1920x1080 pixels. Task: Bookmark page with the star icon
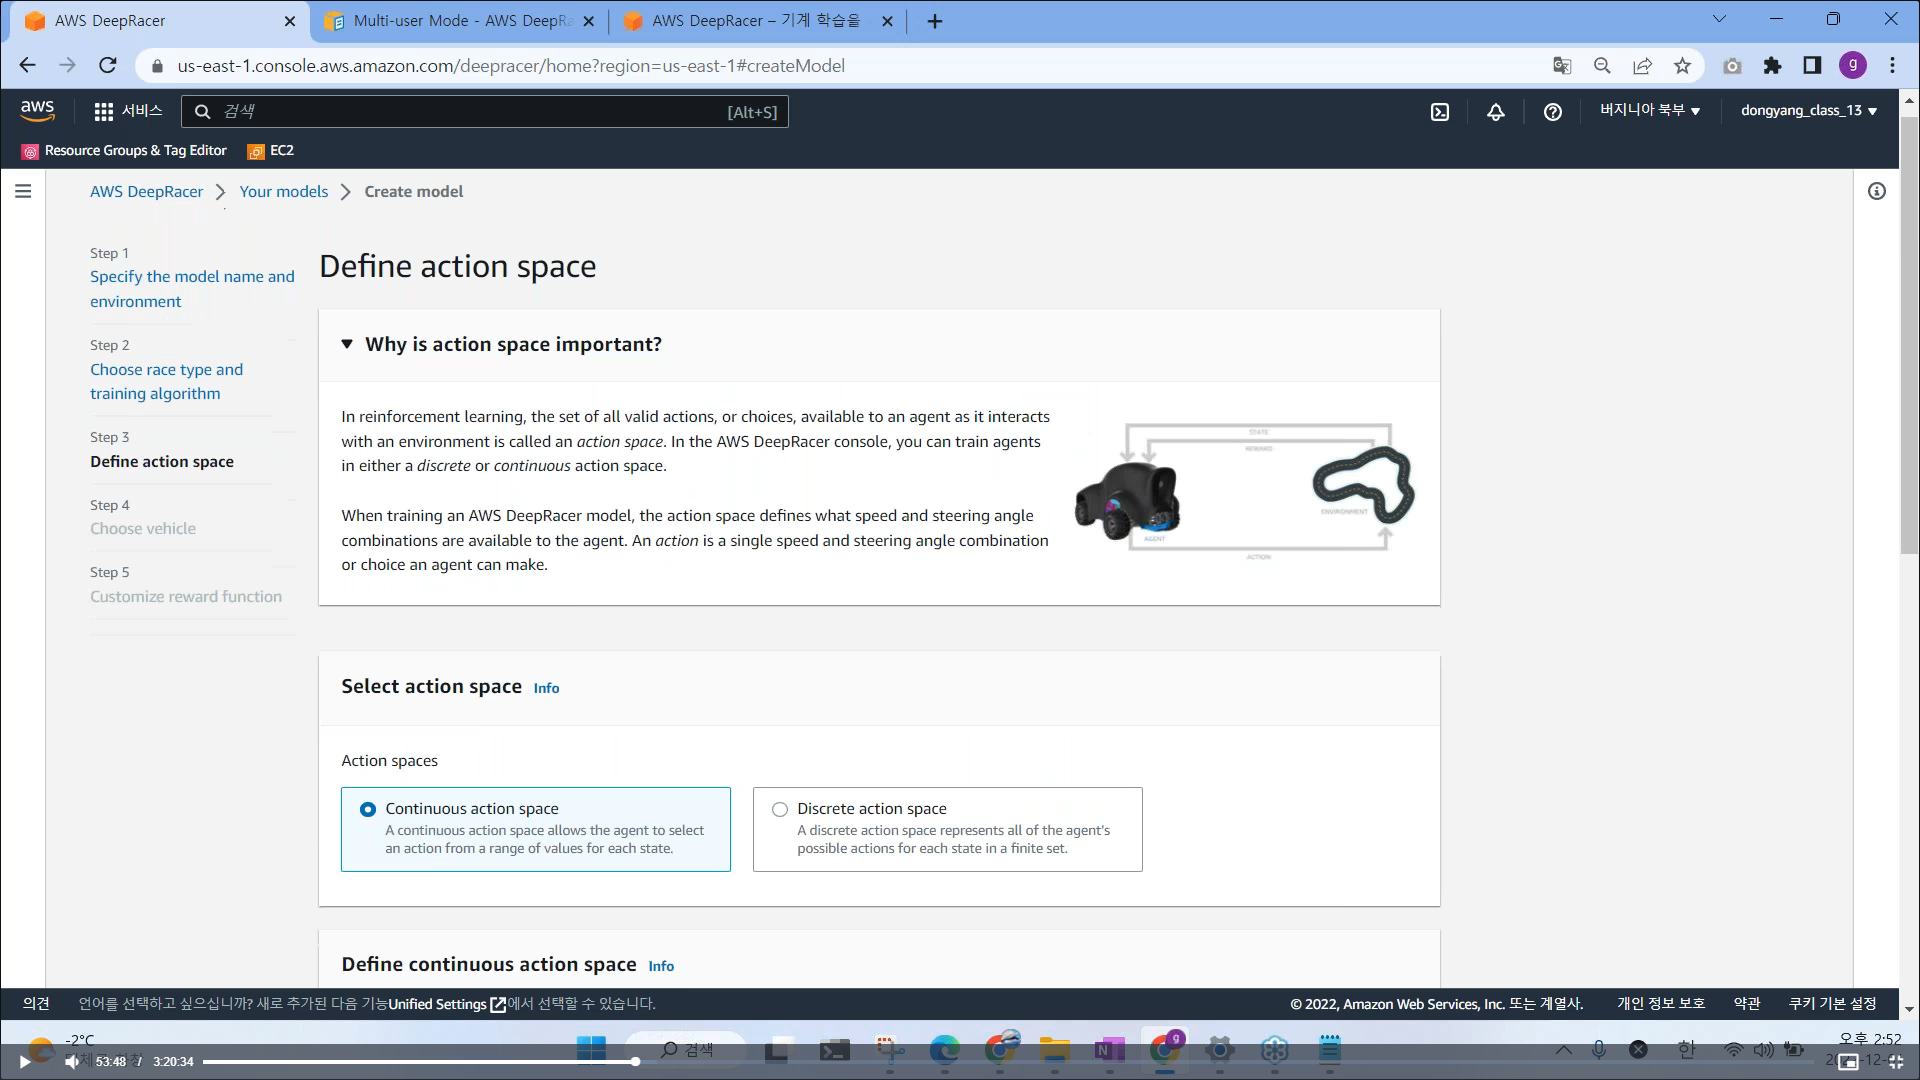pyautogui.click(x=1682, y=66)
